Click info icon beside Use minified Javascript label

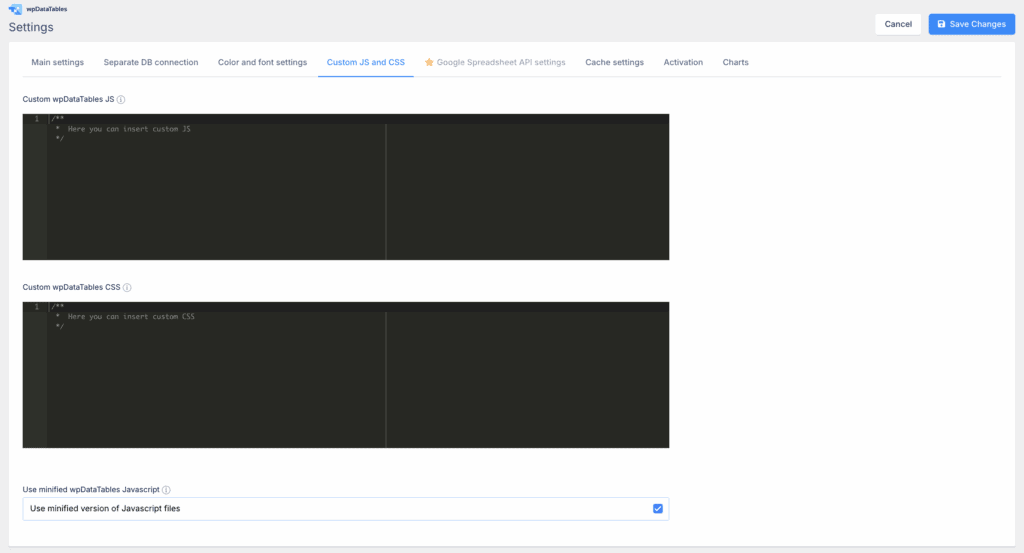[x=167, y=490]
